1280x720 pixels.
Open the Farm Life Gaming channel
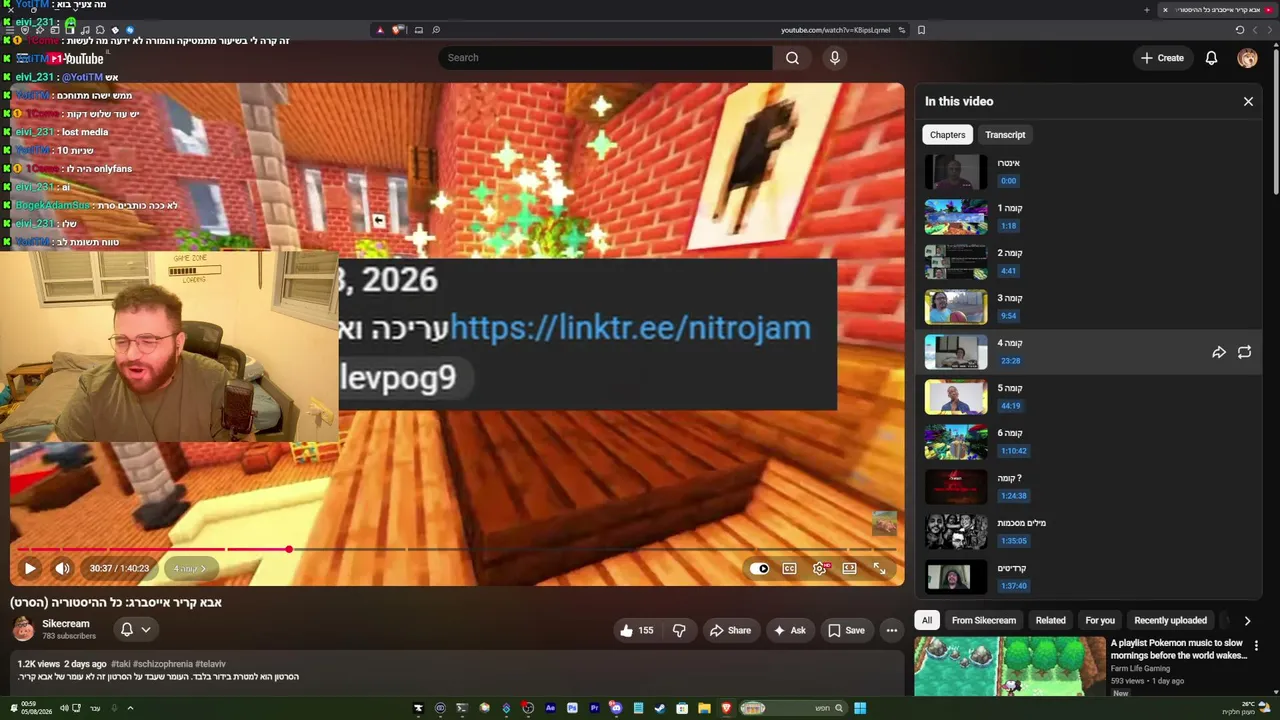[1140, 668]
